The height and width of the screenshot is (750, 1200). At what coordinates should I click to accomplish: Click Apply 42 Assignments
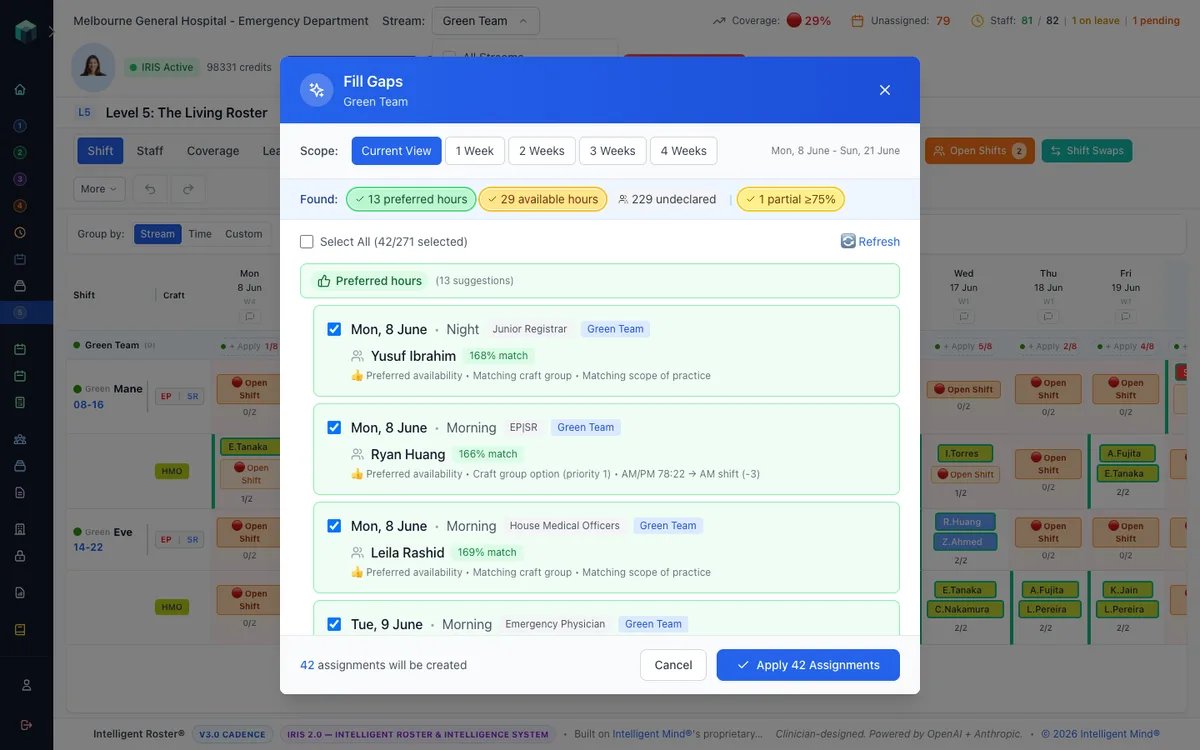[x=808, y=665]
